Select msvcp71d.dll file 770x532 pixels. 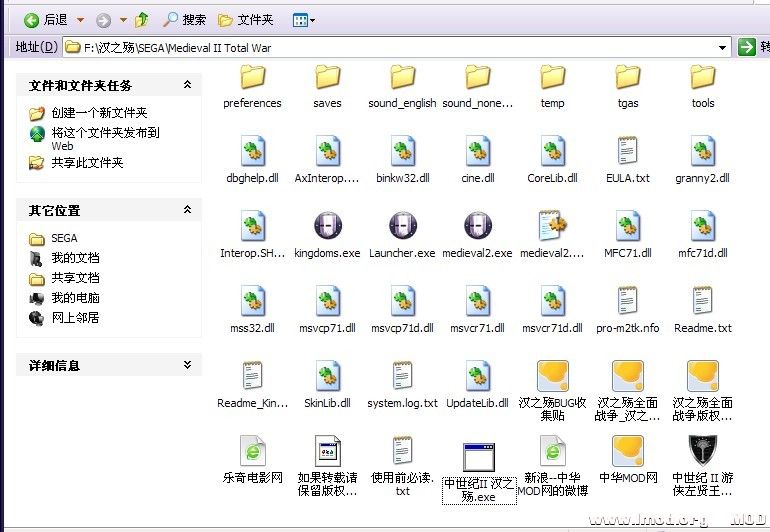coord(403,310)
